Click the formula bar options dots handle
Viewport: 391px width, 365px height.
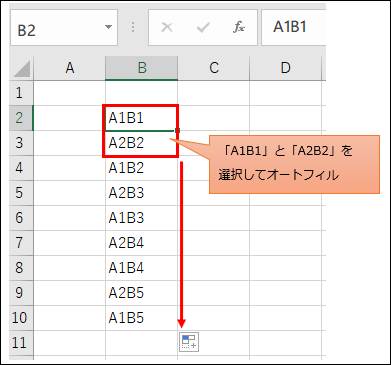tap(133, 27)
